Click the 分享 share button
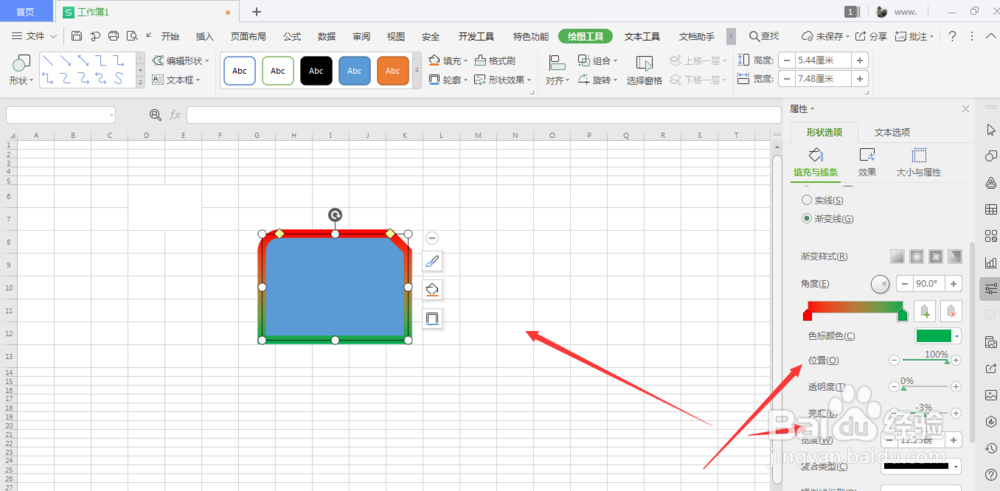 (871, 36)
